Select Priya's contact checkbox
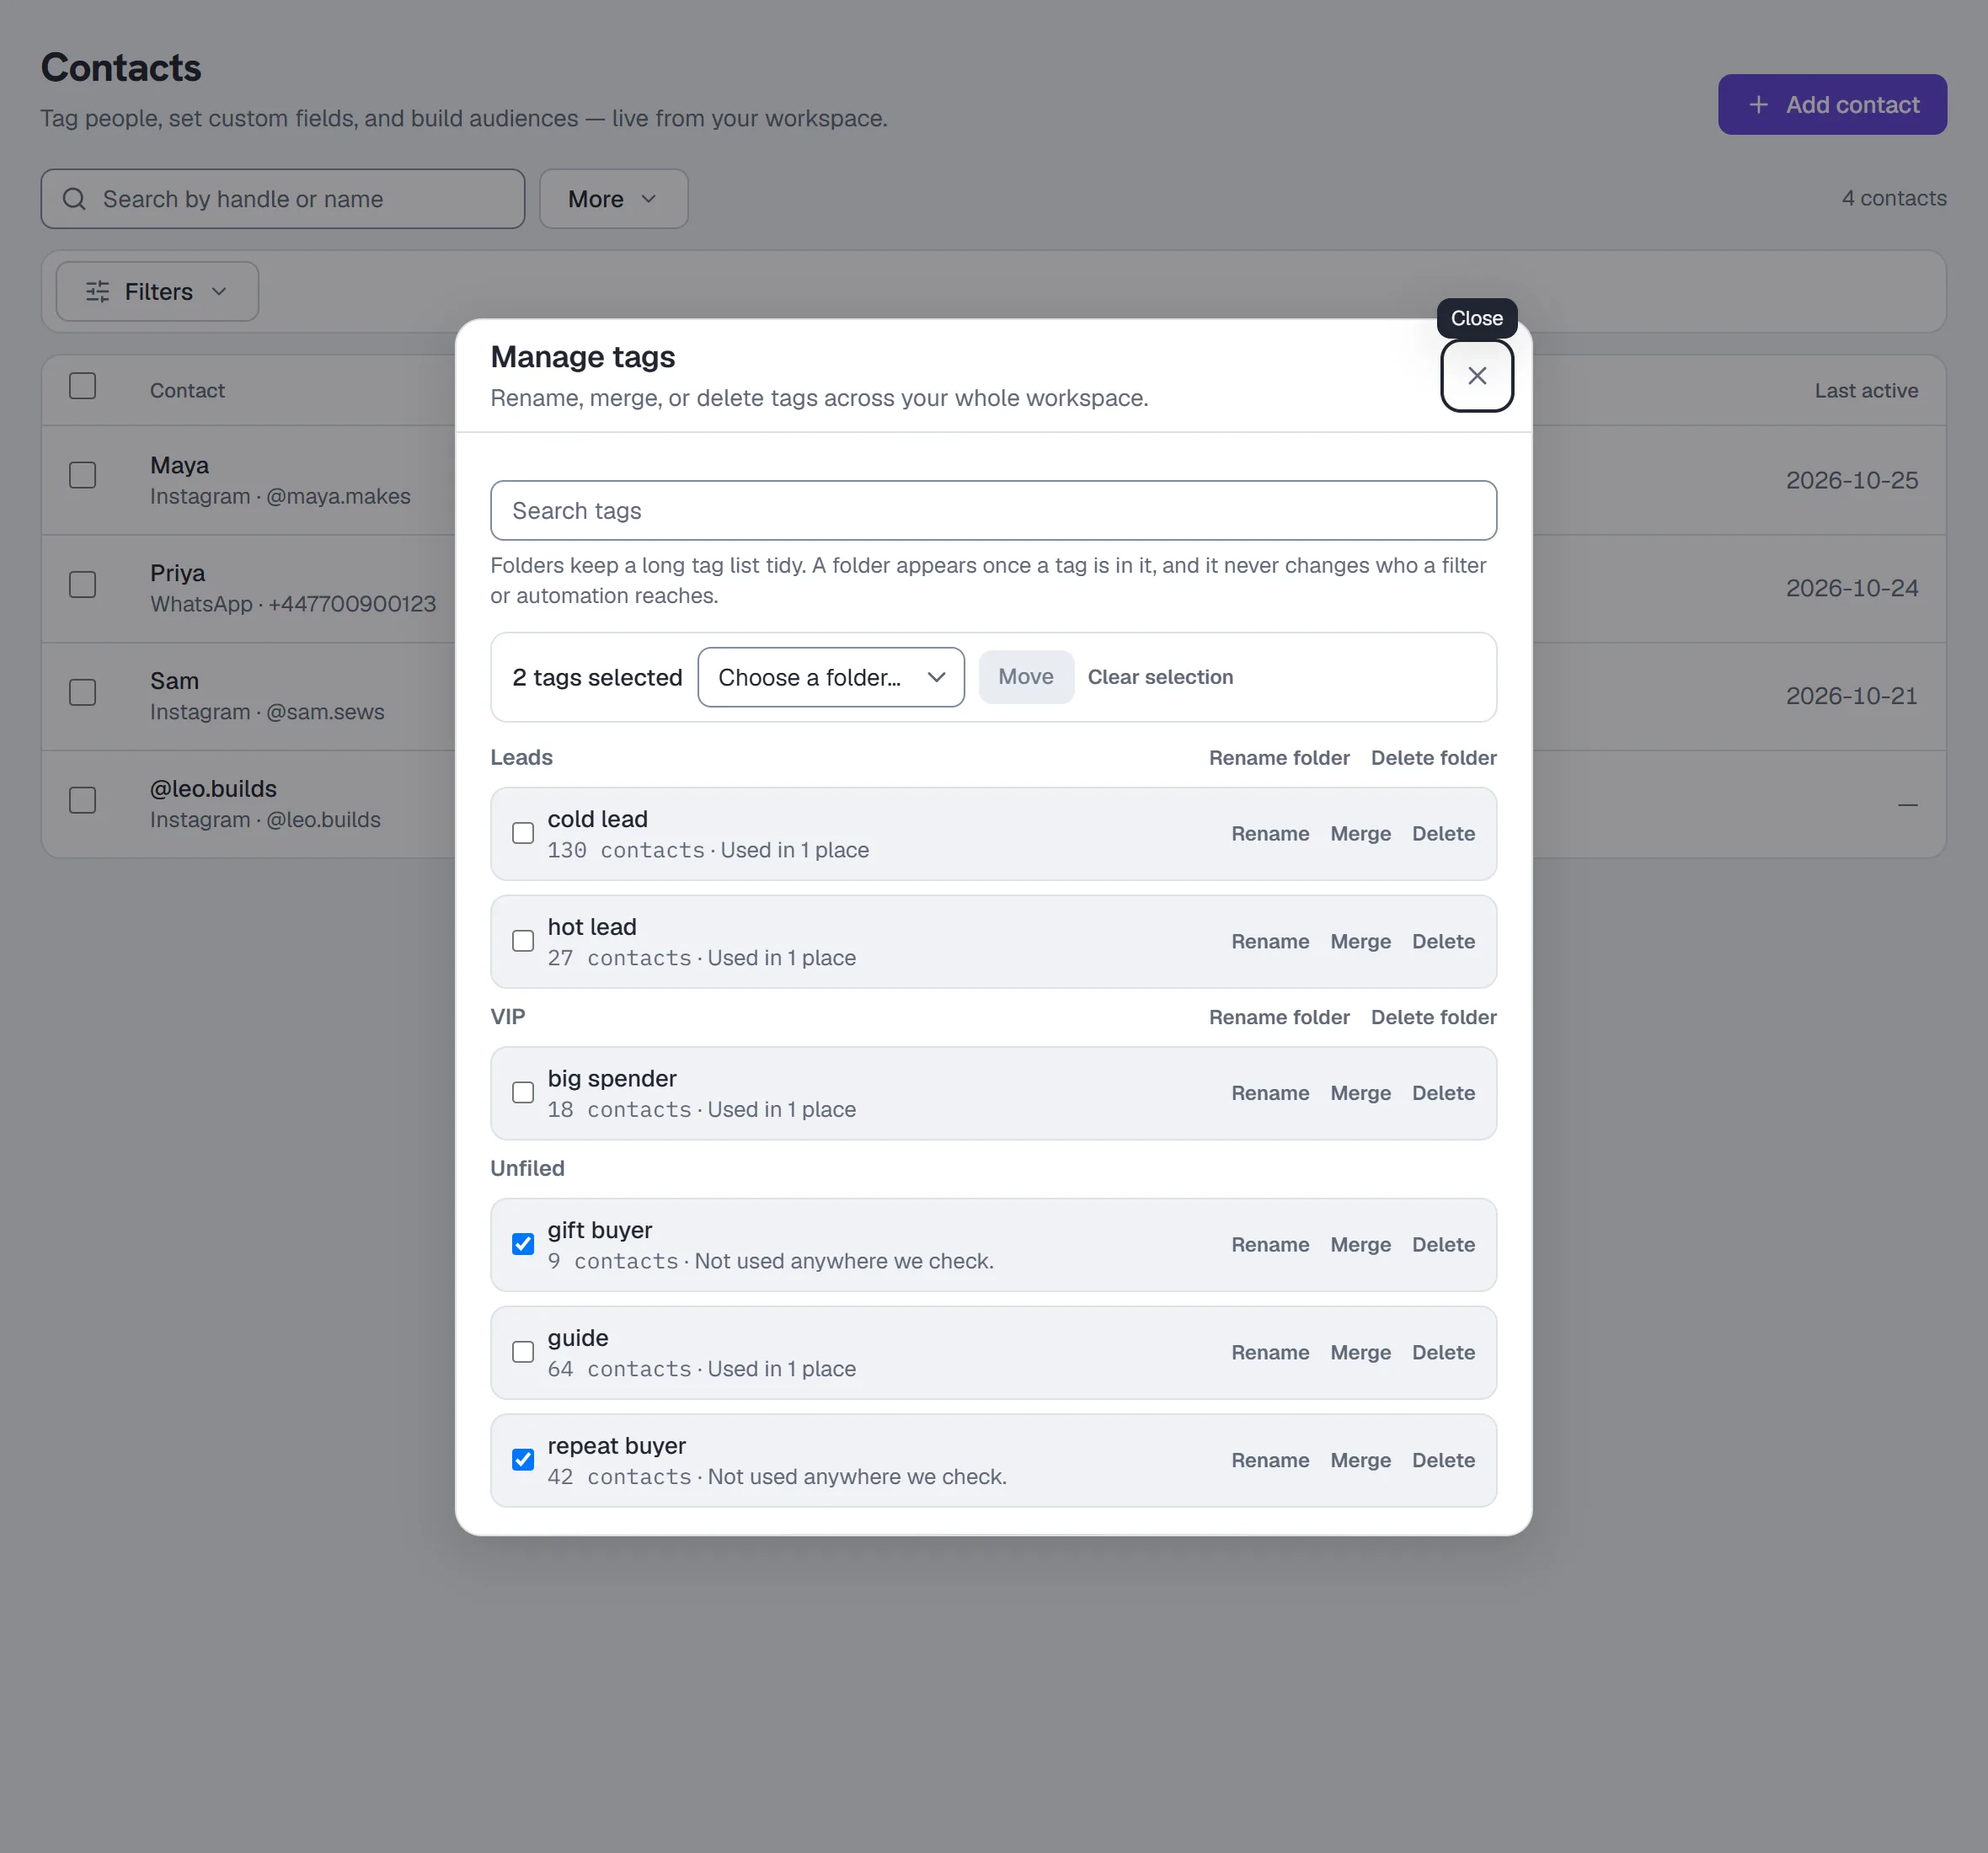Image resolution: width=1988 pixels, height=1853 pixels. (83, 585)
